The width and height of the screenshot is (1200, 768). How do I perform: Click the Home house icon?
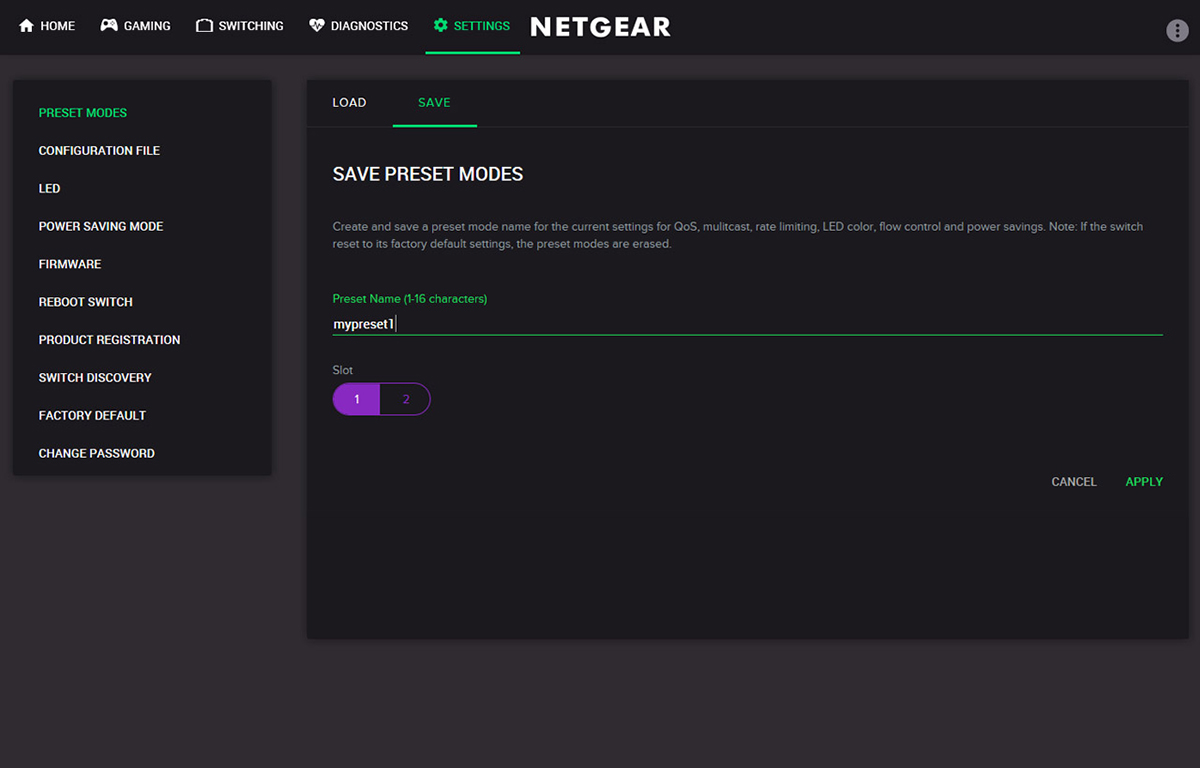pyautogui.click(x=27, y=26)
